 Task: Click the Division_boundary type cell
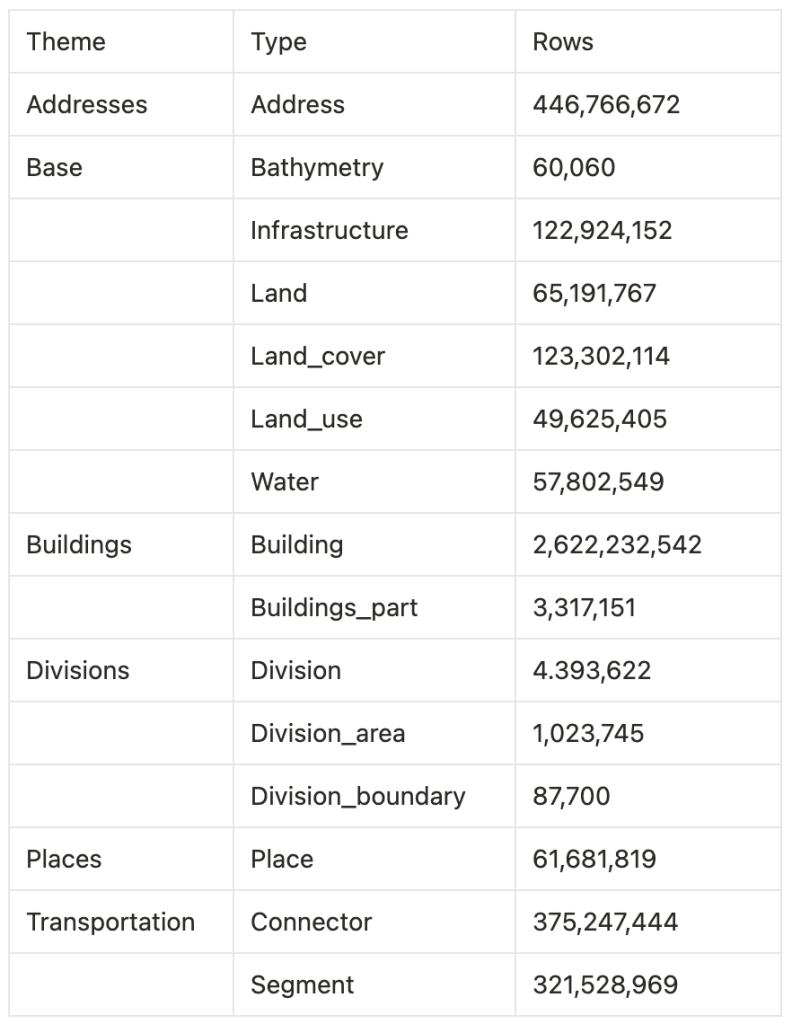(358, 796)
